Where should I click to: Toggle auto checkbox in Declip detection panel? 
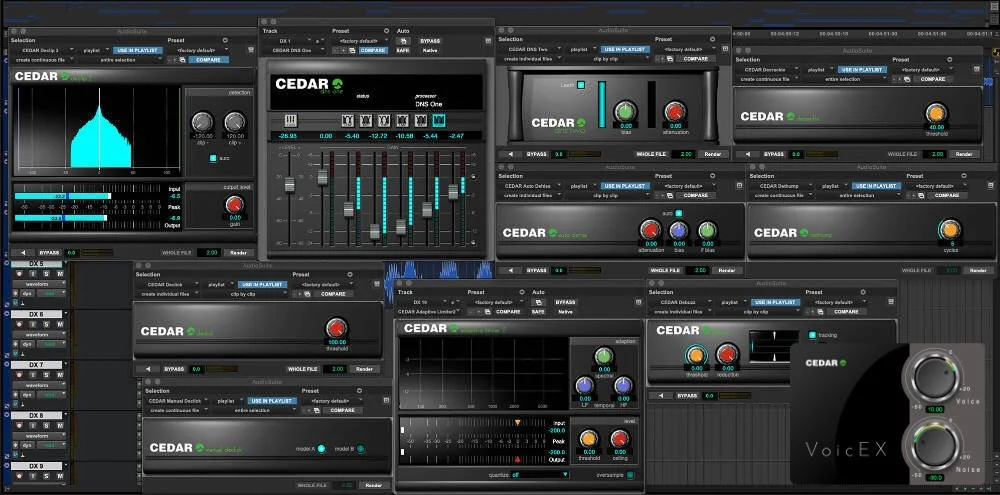213,158
